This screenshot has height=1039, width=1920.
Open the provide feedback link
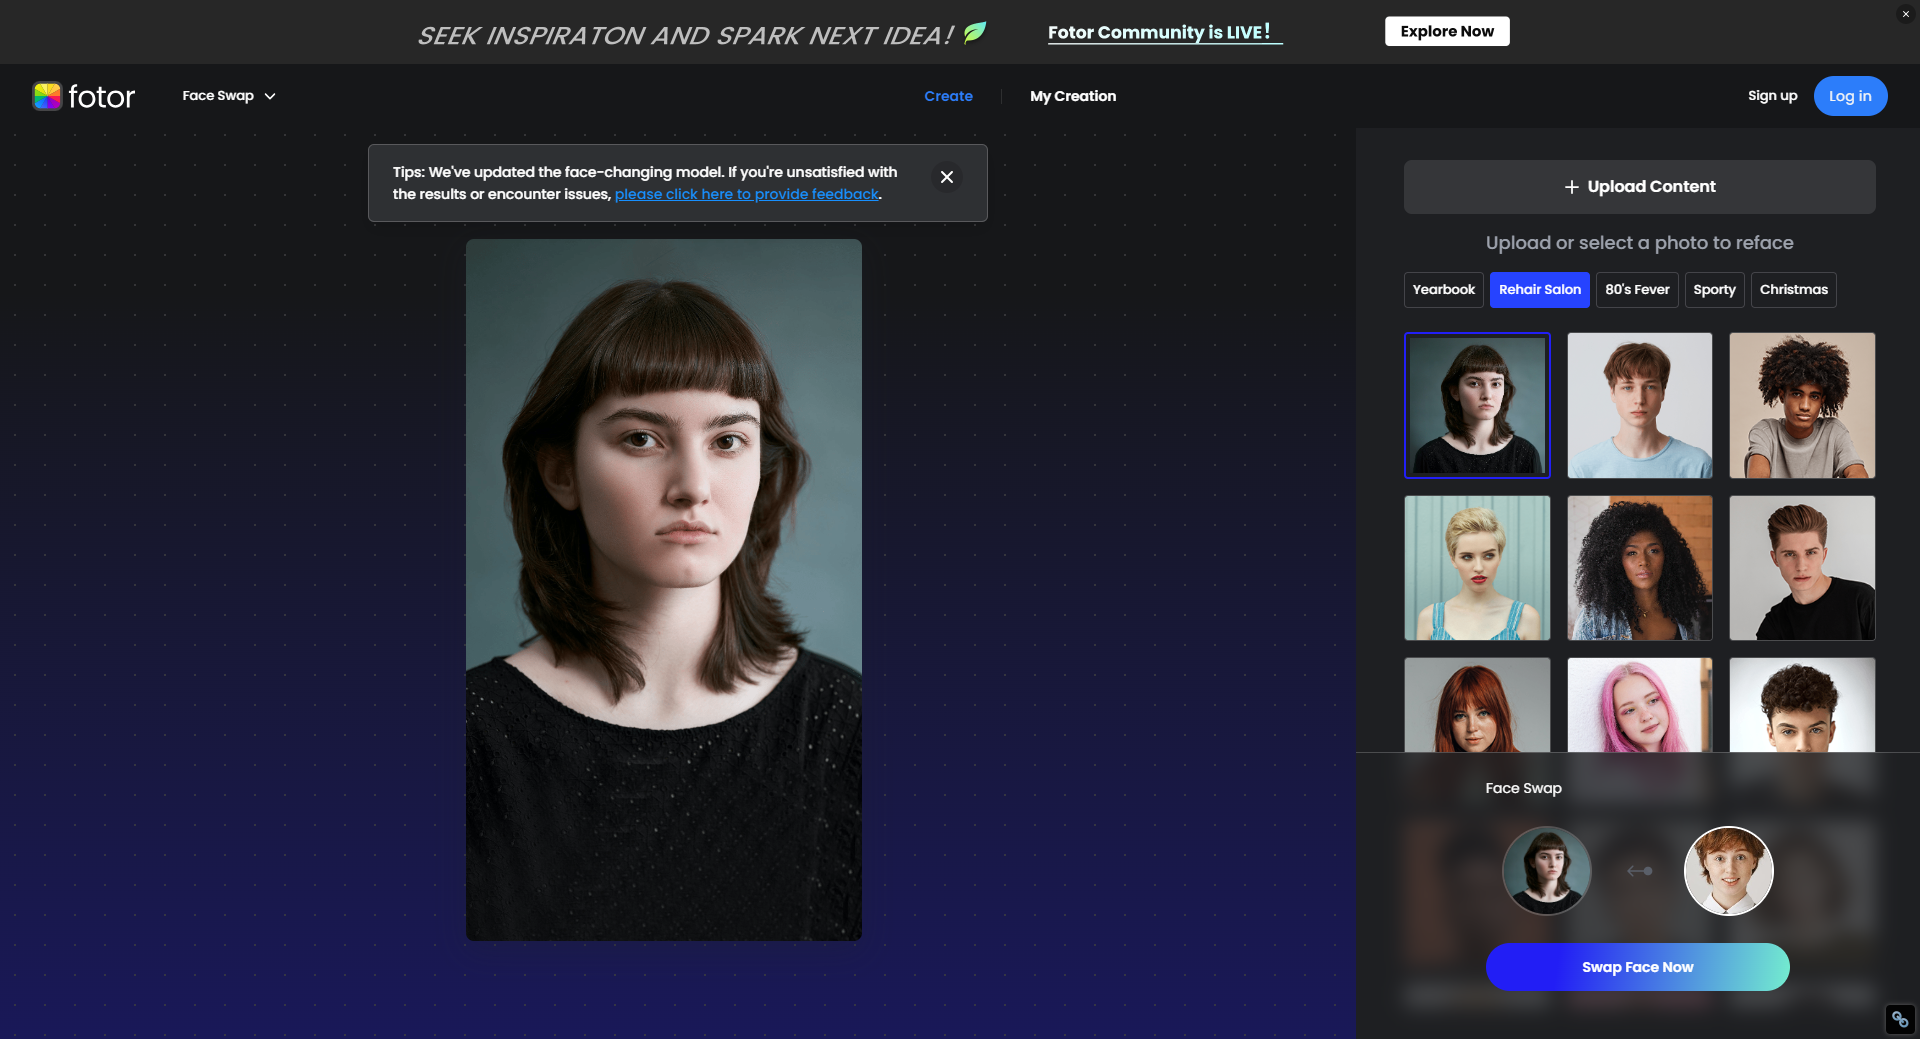pos(746,194)
